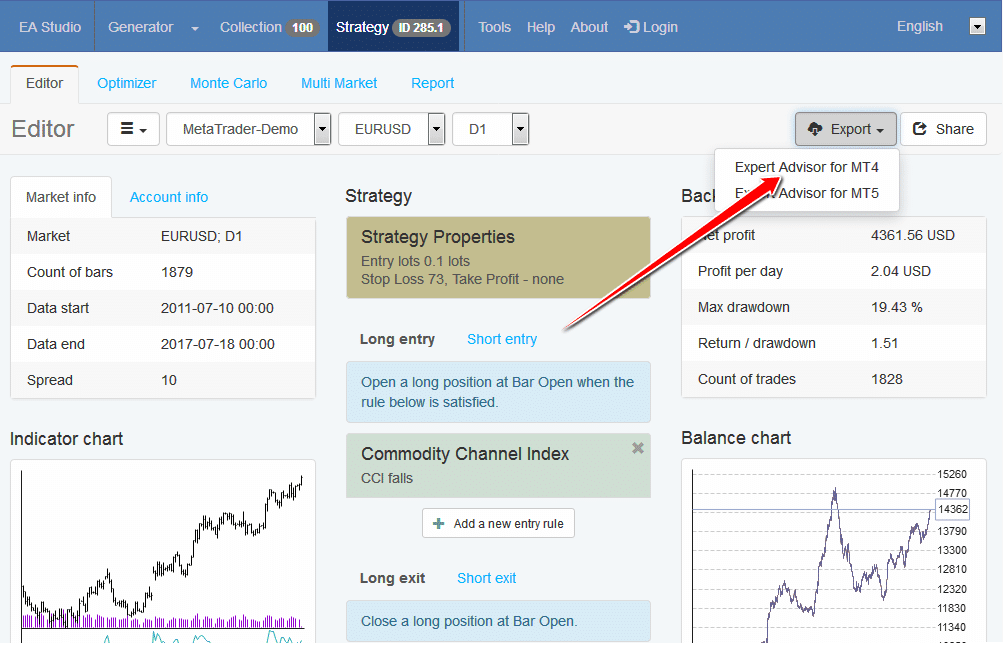
Task: Click the Share button
Action: point(943,129)
